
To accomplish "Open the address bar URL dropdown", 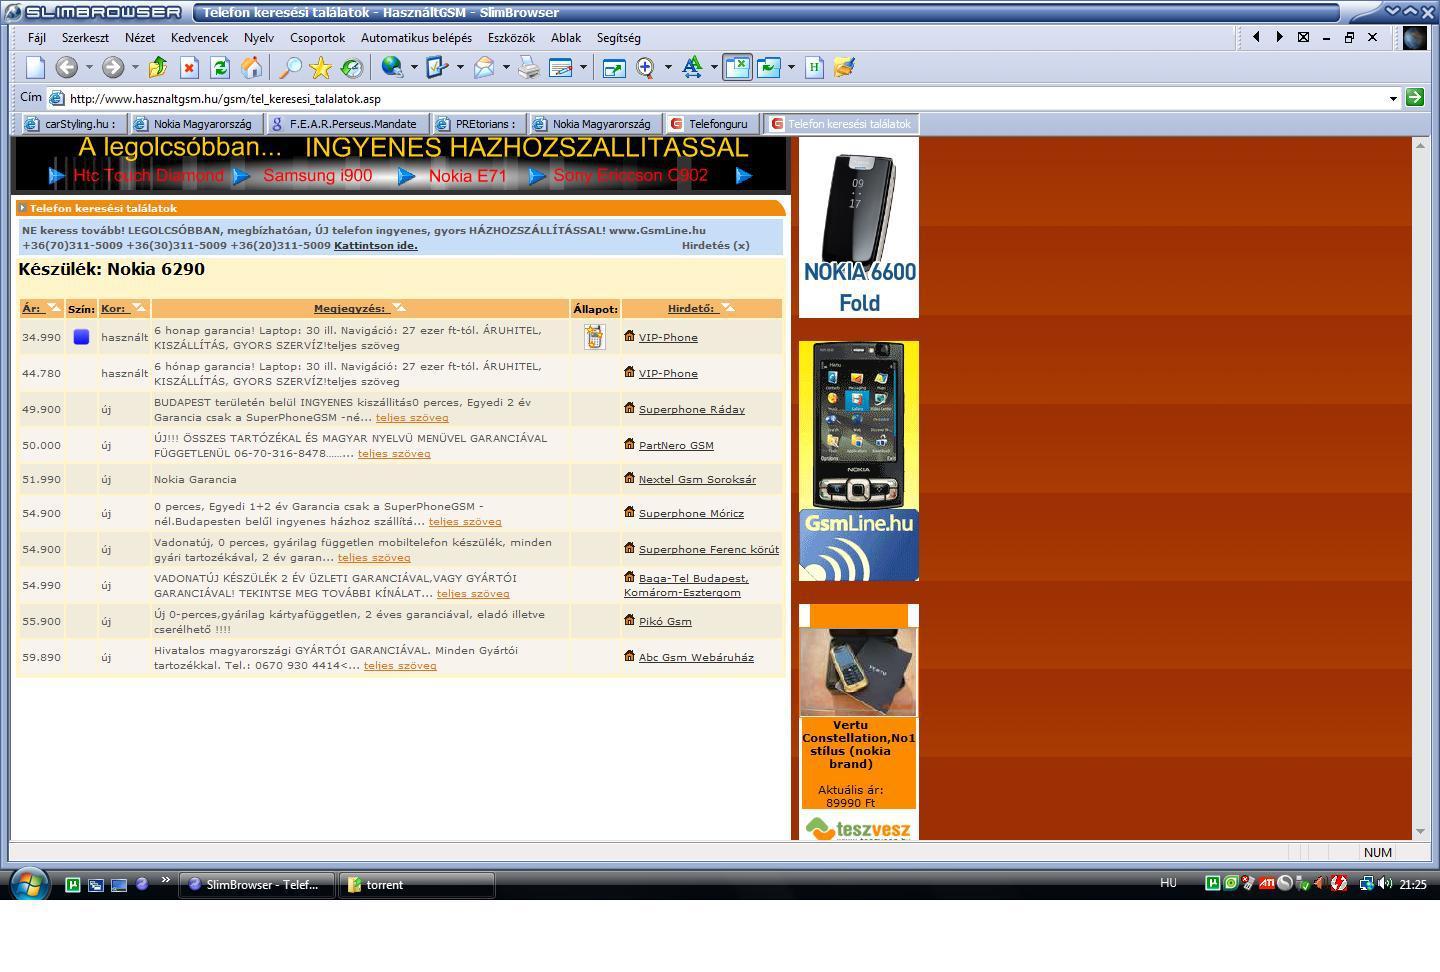I will coord(1393,98).
